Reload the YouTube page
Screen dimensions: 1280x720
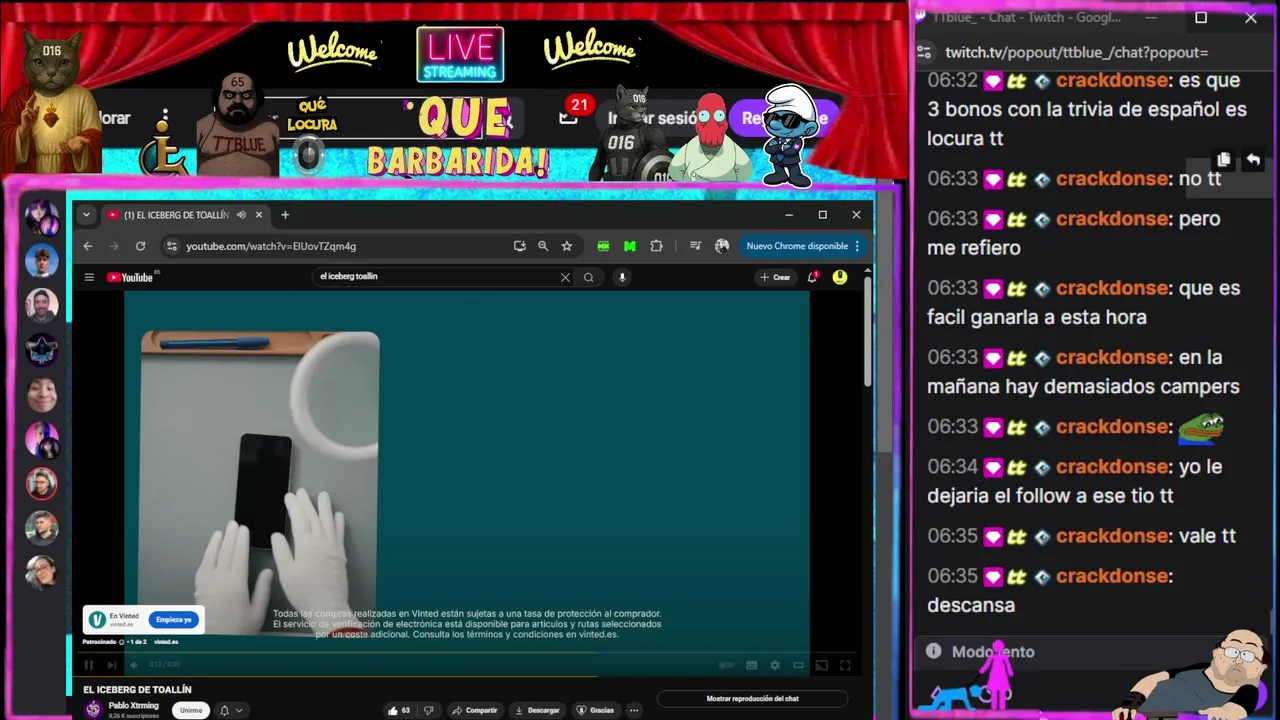coord(140,246)
